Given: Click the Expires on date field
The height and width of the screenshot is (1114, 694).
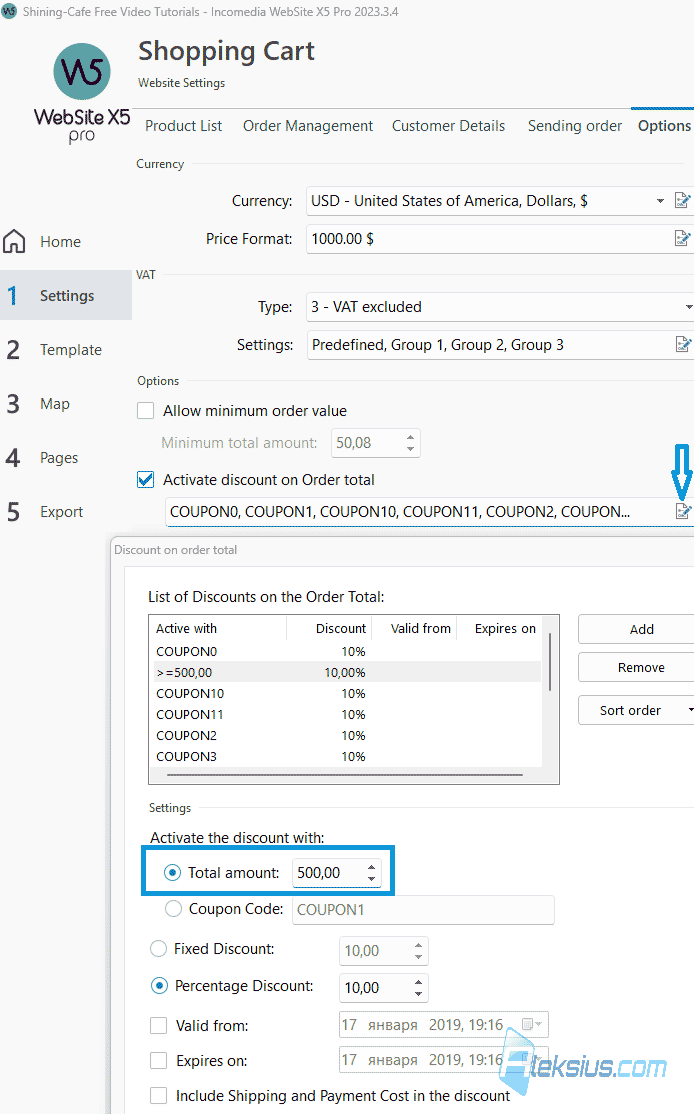Looking at the screenshot, I should pyautogui.click(x=444, y=1059).
